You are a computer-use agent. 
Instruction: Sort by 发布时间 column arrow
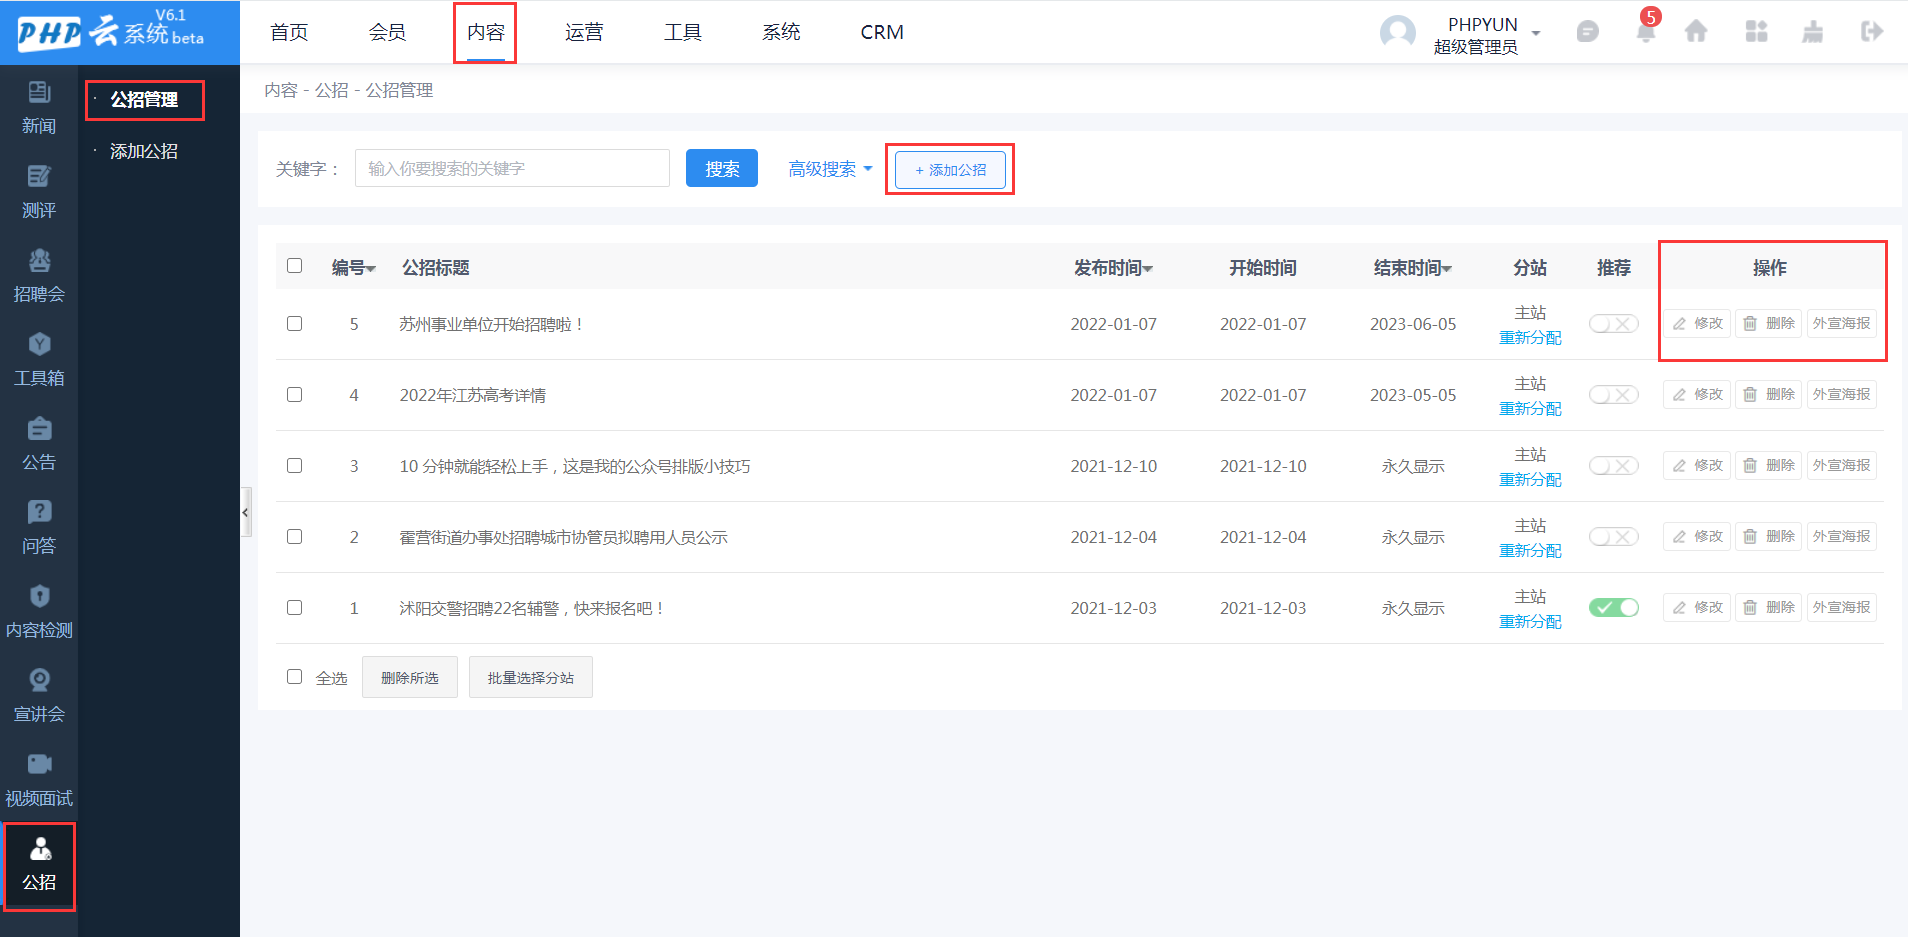coord(1148,269)
